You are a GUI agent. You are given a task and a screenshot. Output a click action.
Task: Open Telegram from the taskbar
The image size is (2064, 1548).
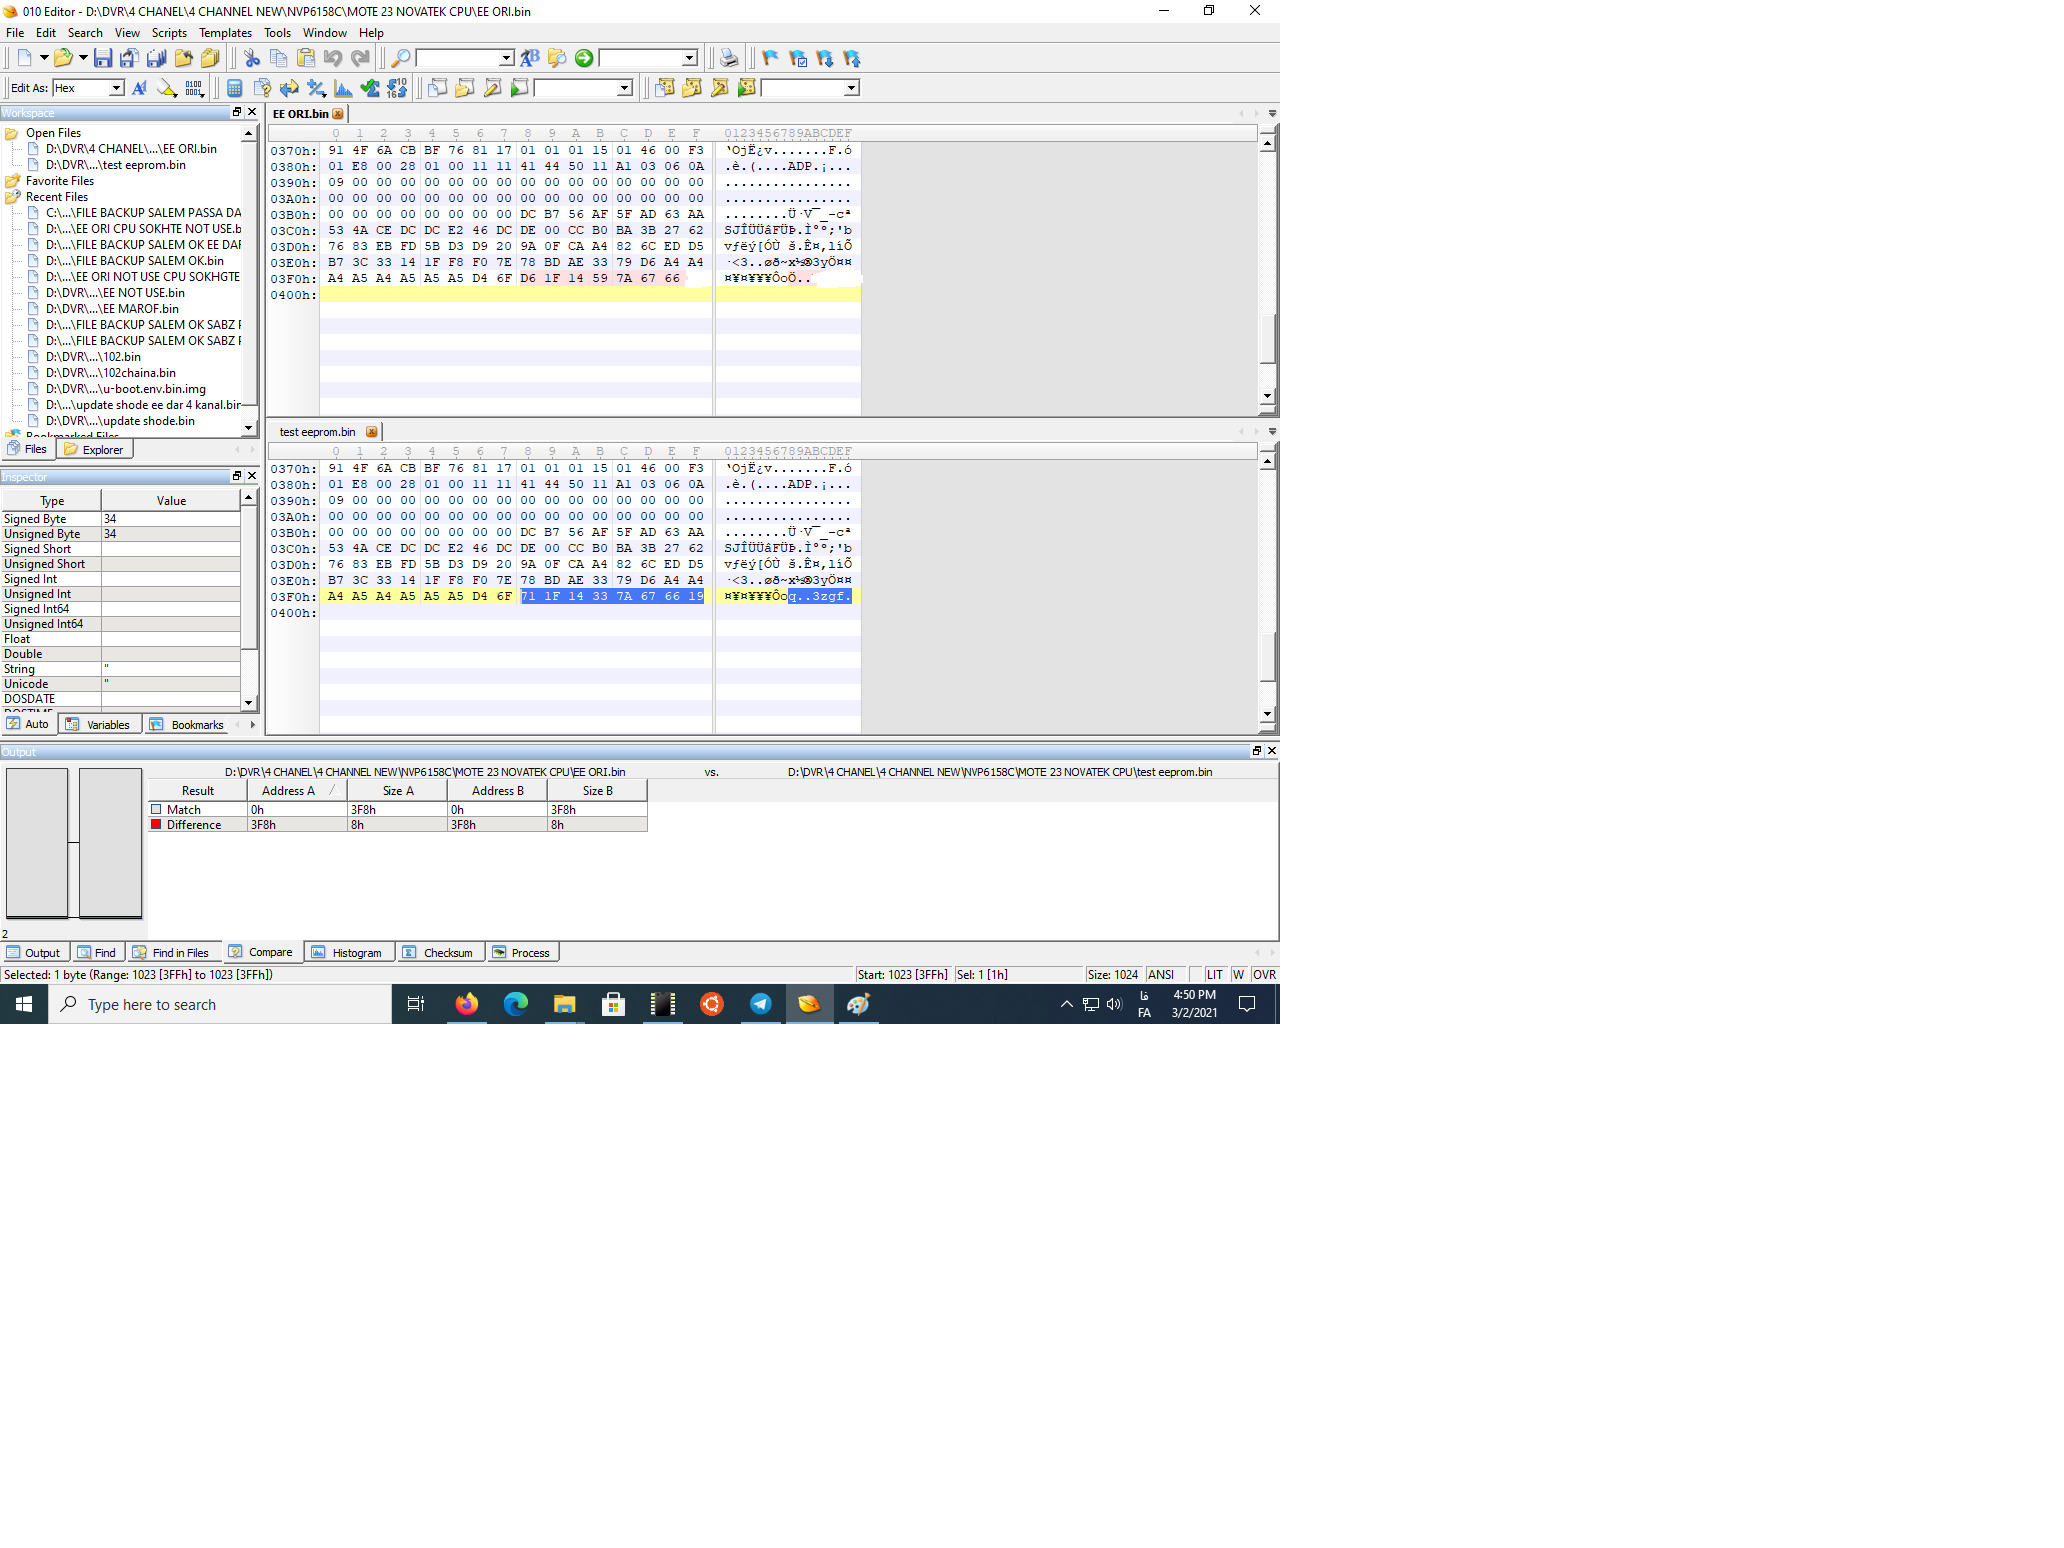click(761, 1004)
